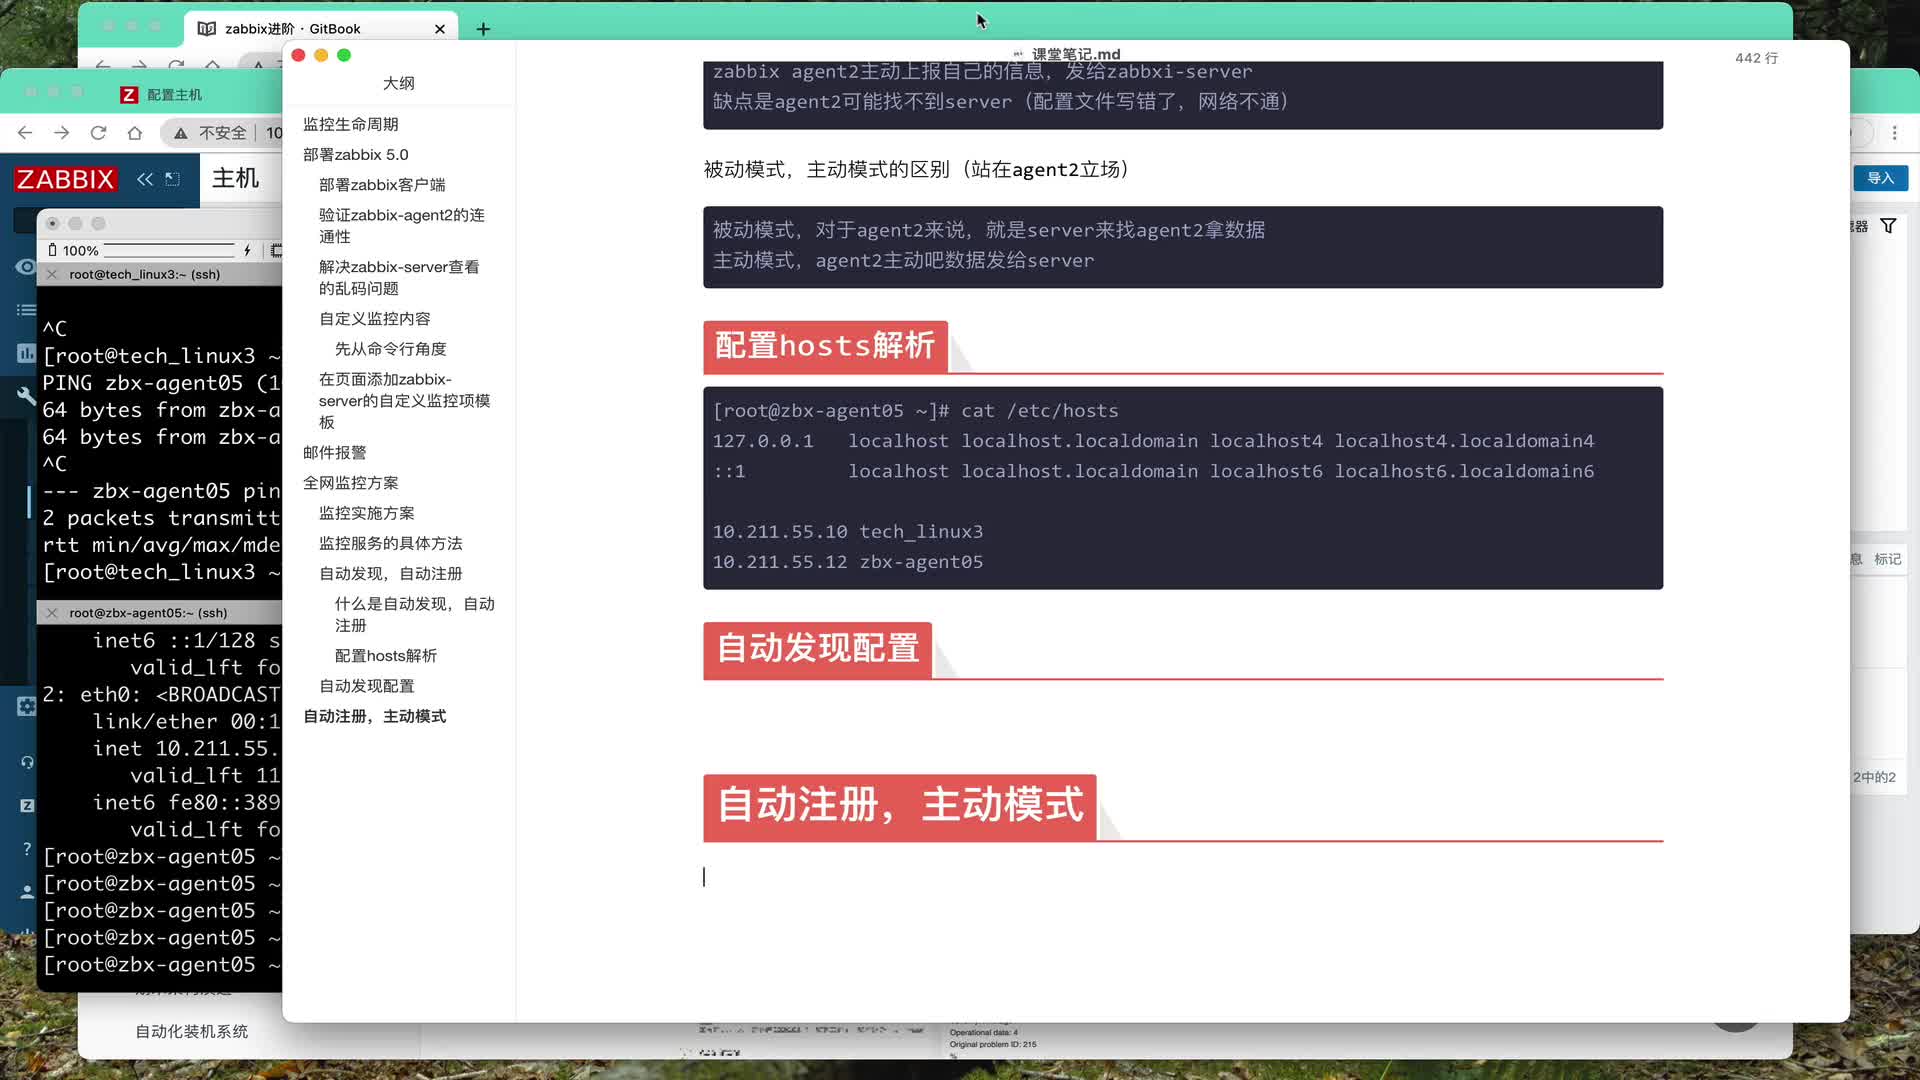1920x1080 pixels.
Task: Go back in the Zabbix browser window
Action: point(25,133)
